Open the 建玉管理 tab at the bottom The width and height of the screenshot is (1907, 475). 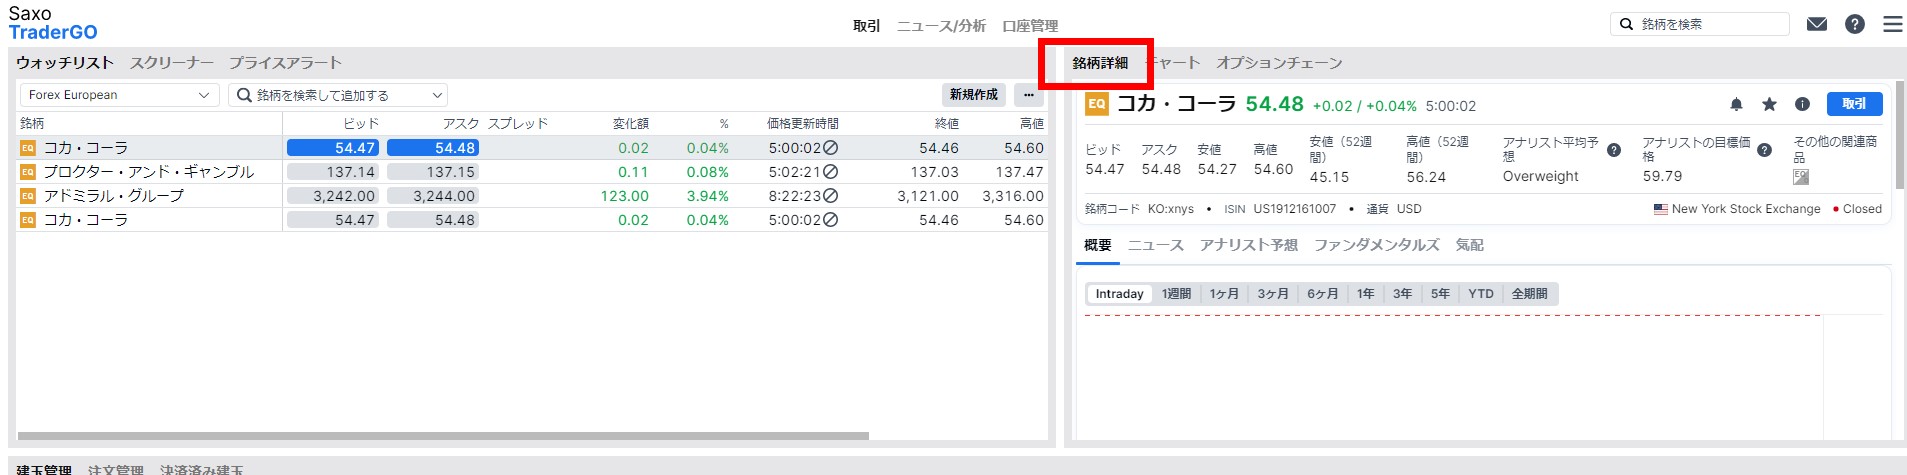coord(44,469)
